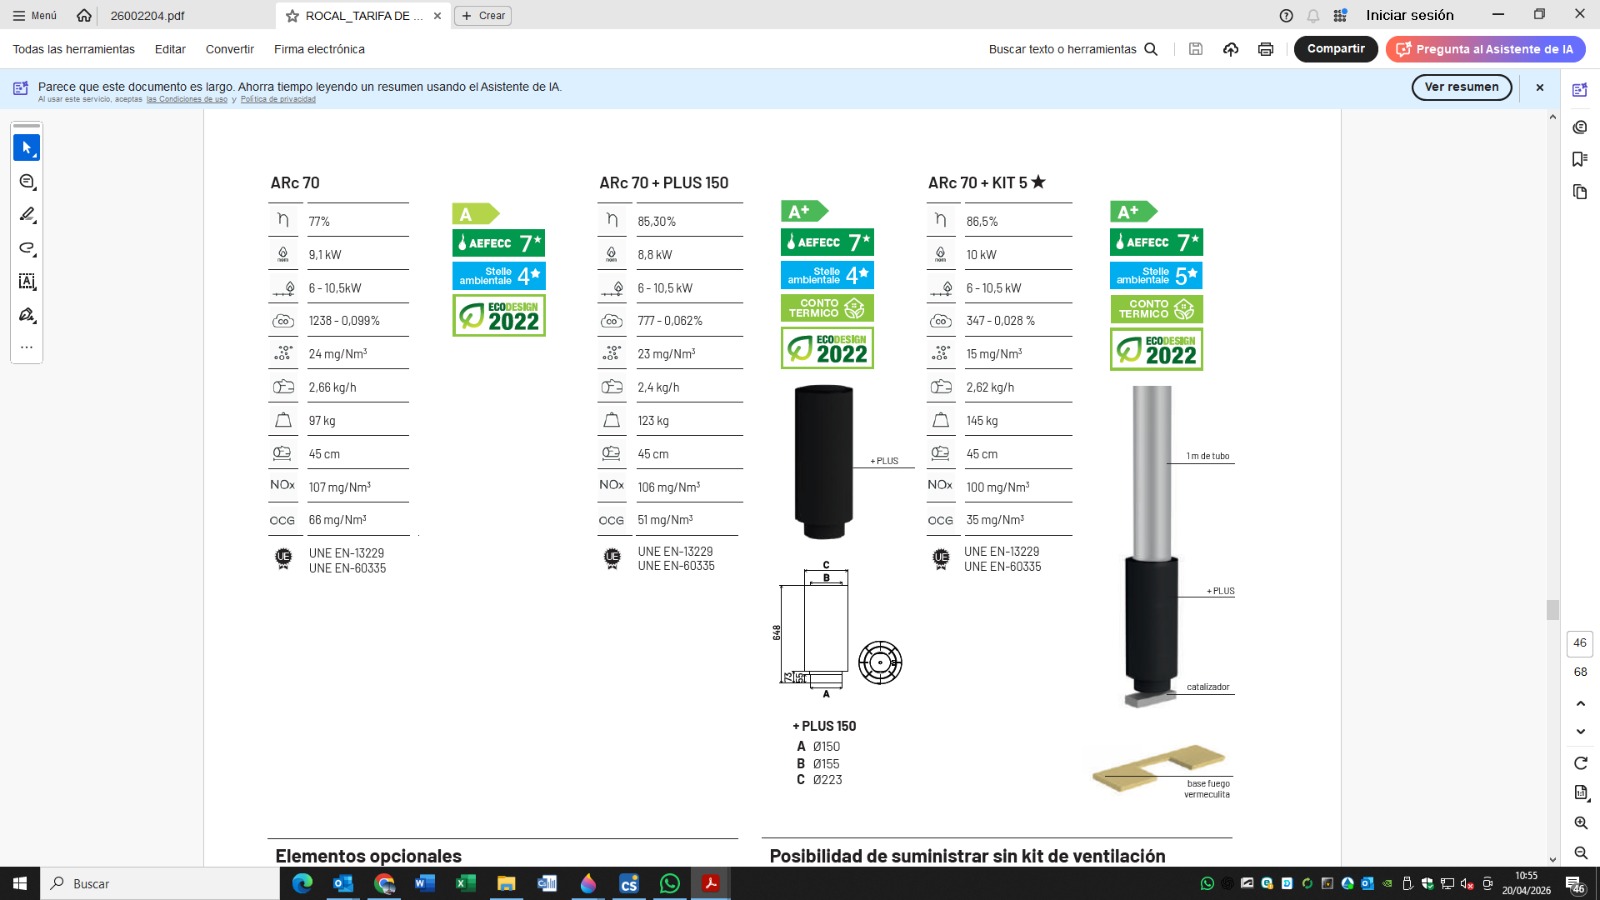
Task: Open the Editar menu item
Action: [170, 49]
